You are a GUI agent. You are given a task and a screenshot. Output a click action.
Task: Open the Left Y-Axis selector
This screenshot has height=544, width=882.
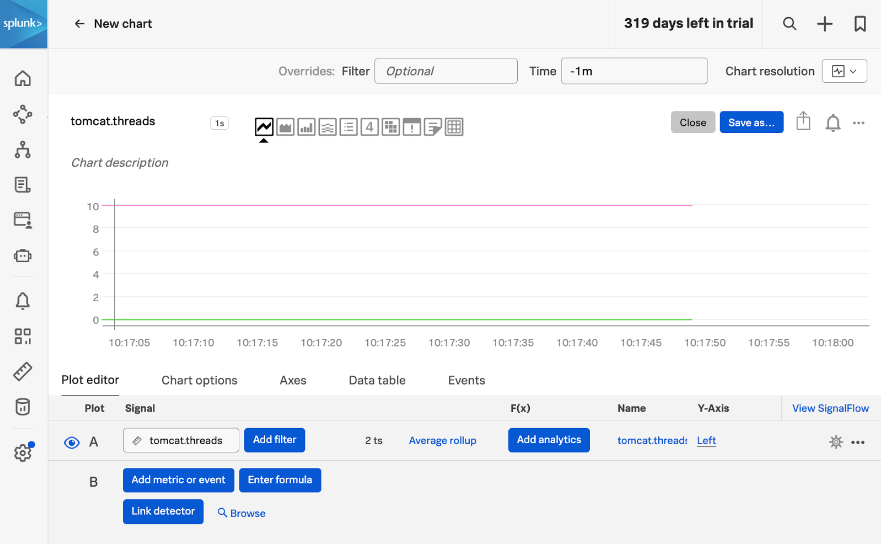click(706, 441)
